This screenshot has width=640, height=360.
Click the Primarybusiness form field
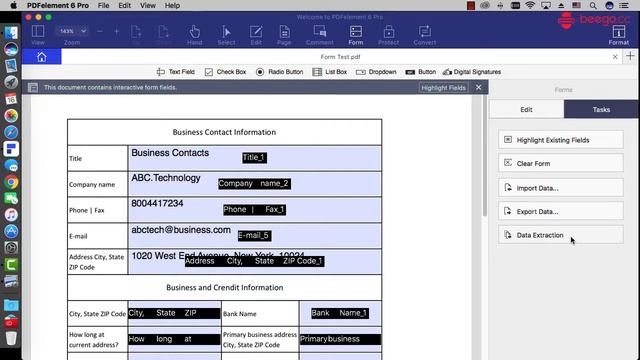click(x=340, y=339)
